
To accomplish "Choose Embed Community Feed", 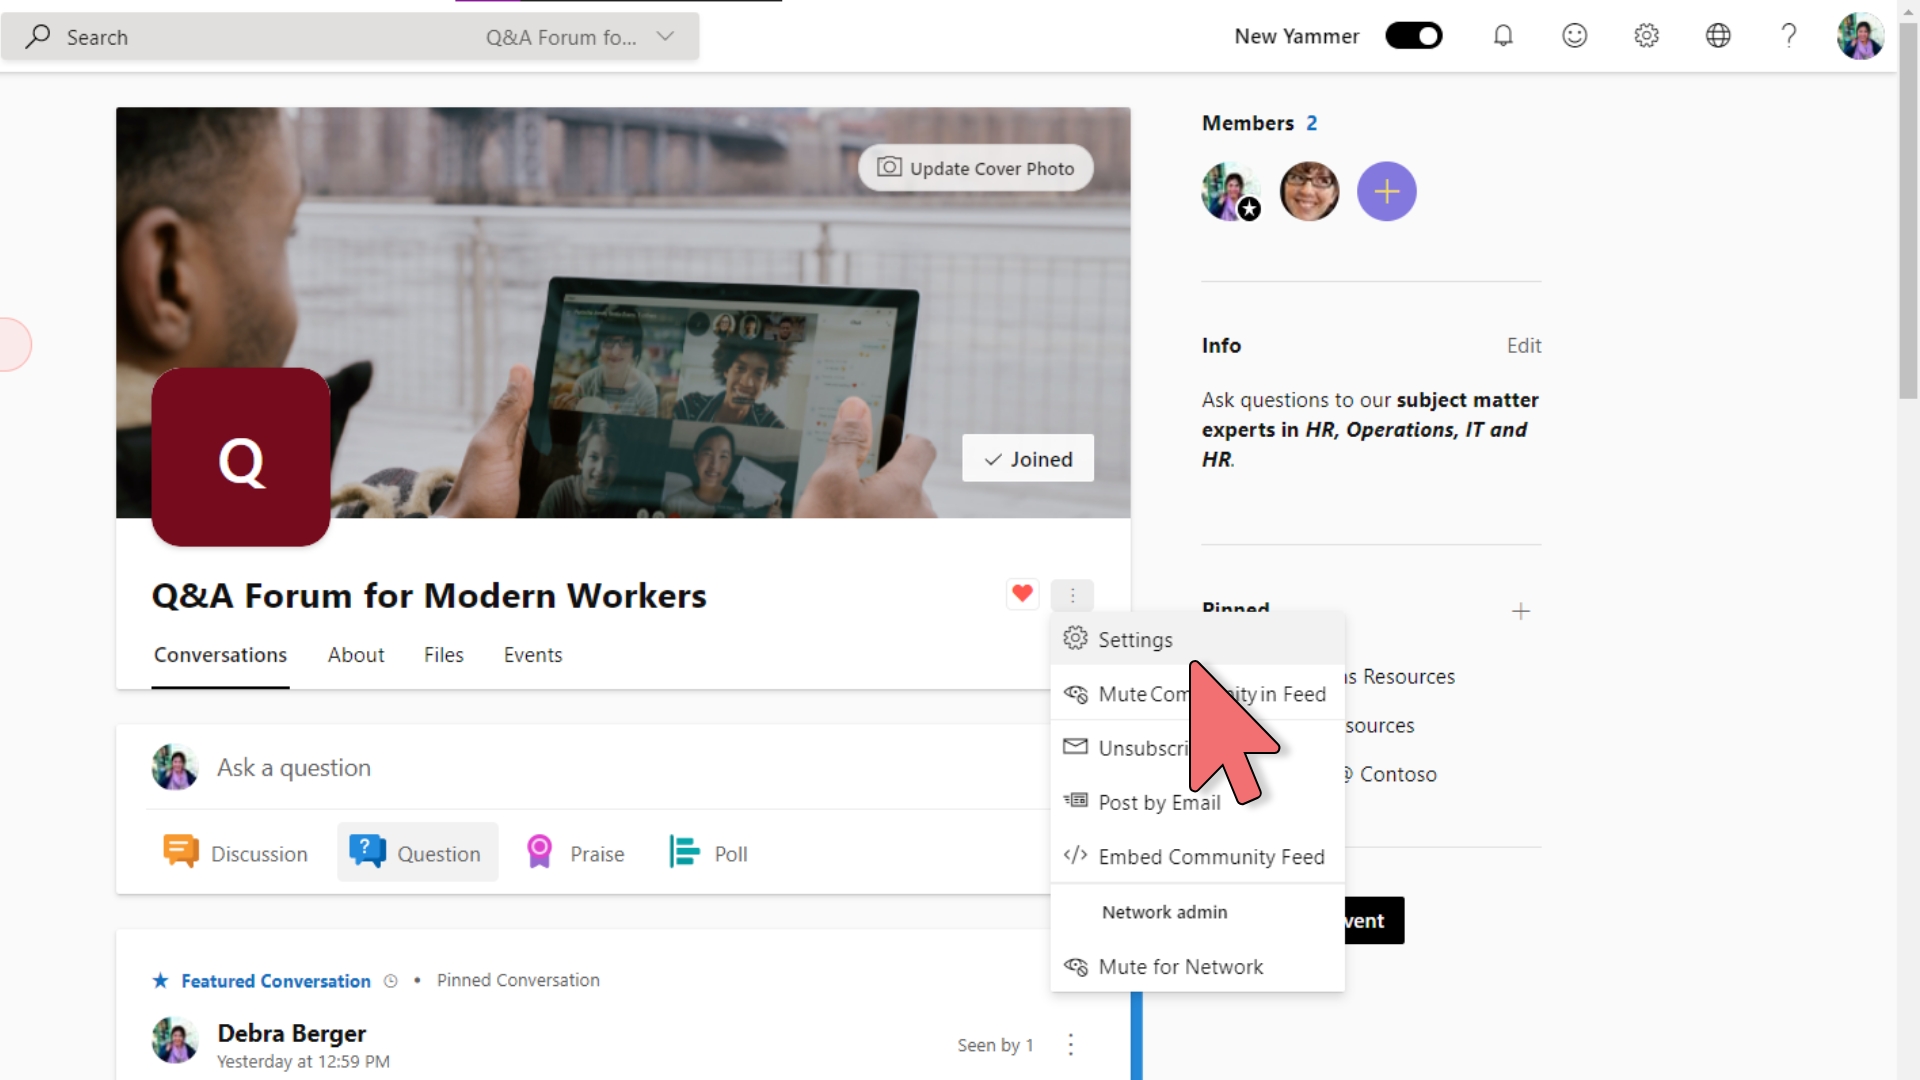I will click(1197, 856).
